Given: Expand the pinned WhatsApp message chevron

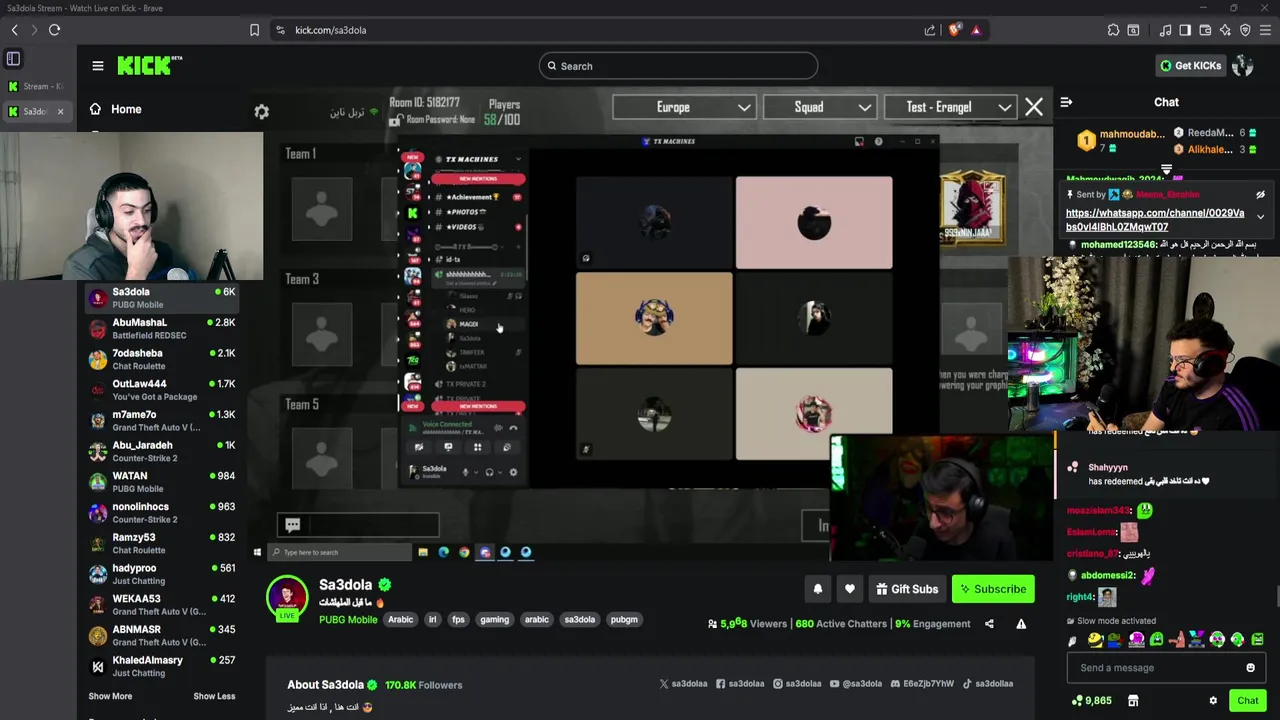Looking at the screenshot, I should coord(1260,216).
